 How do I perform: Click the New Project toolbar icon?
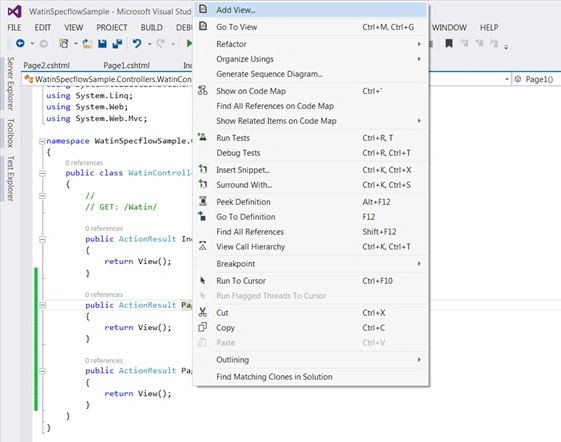coord(64,44)
